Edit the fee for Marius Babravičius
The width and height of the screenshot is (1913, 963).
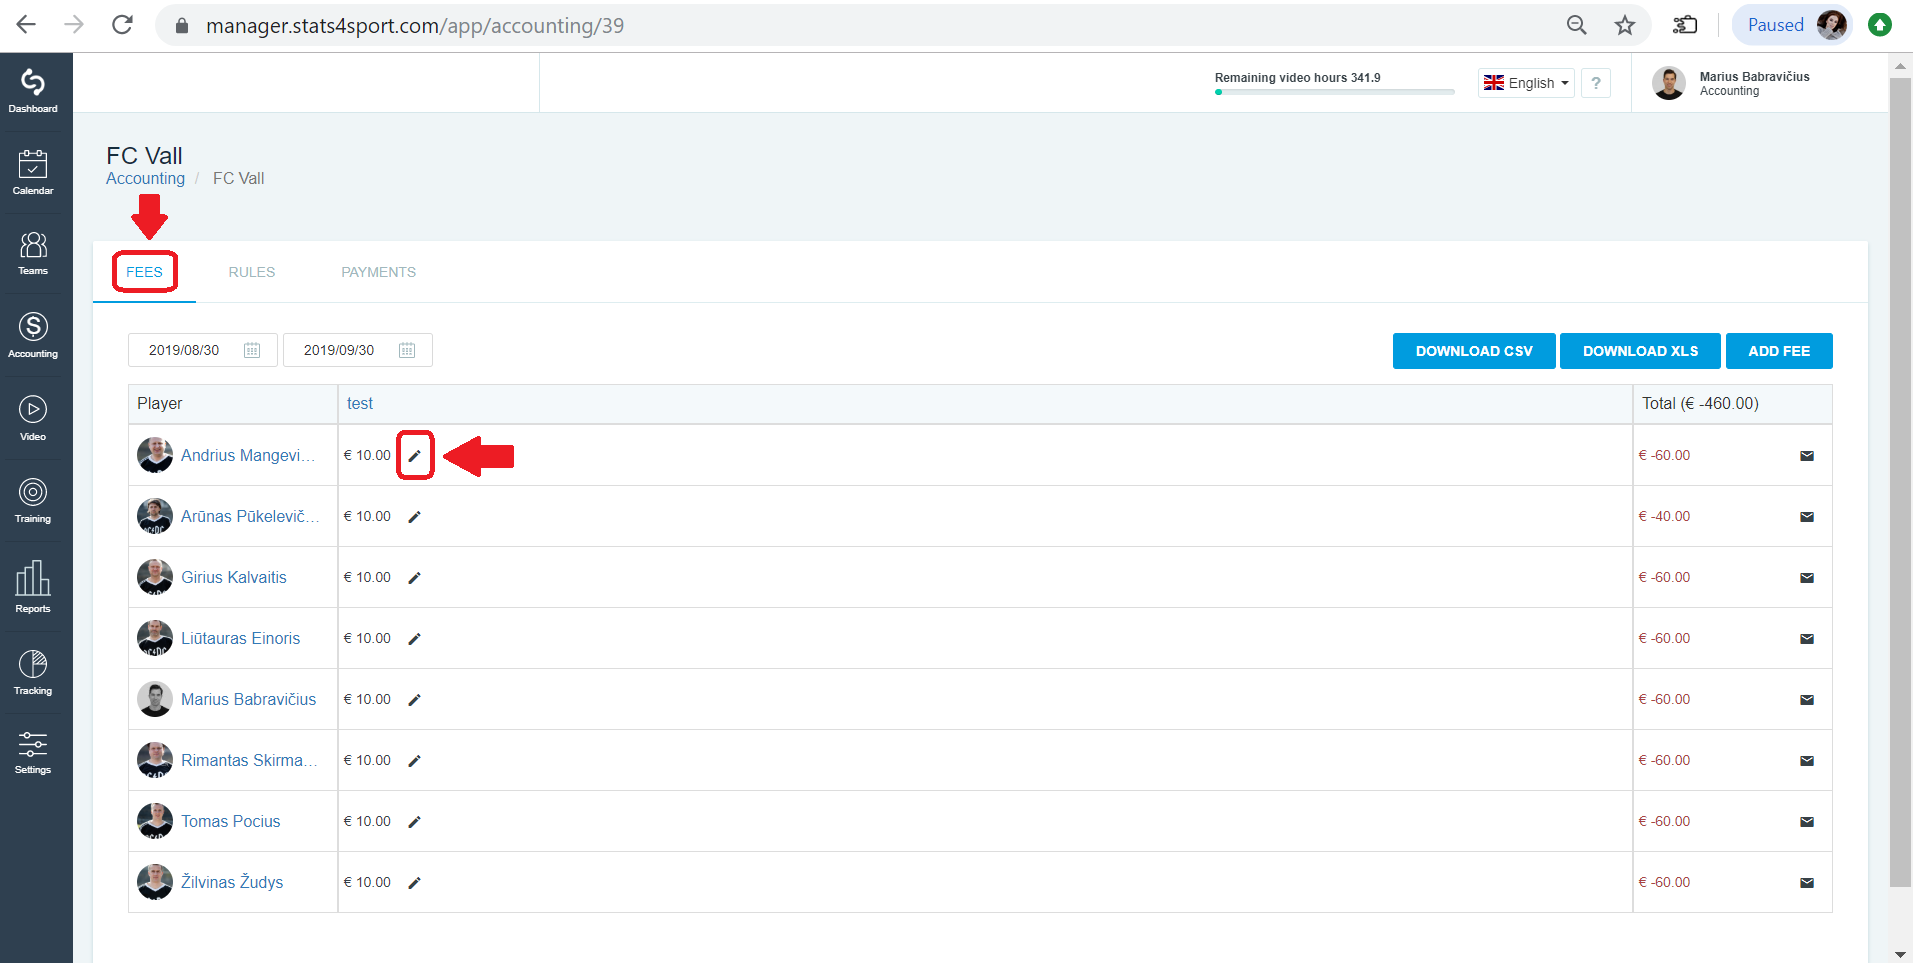[415, 700]
